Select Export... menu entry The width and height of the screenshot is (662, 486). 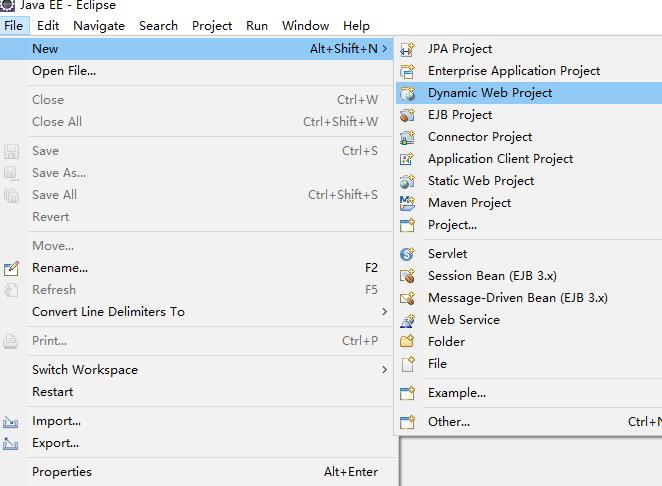[196, 443]
